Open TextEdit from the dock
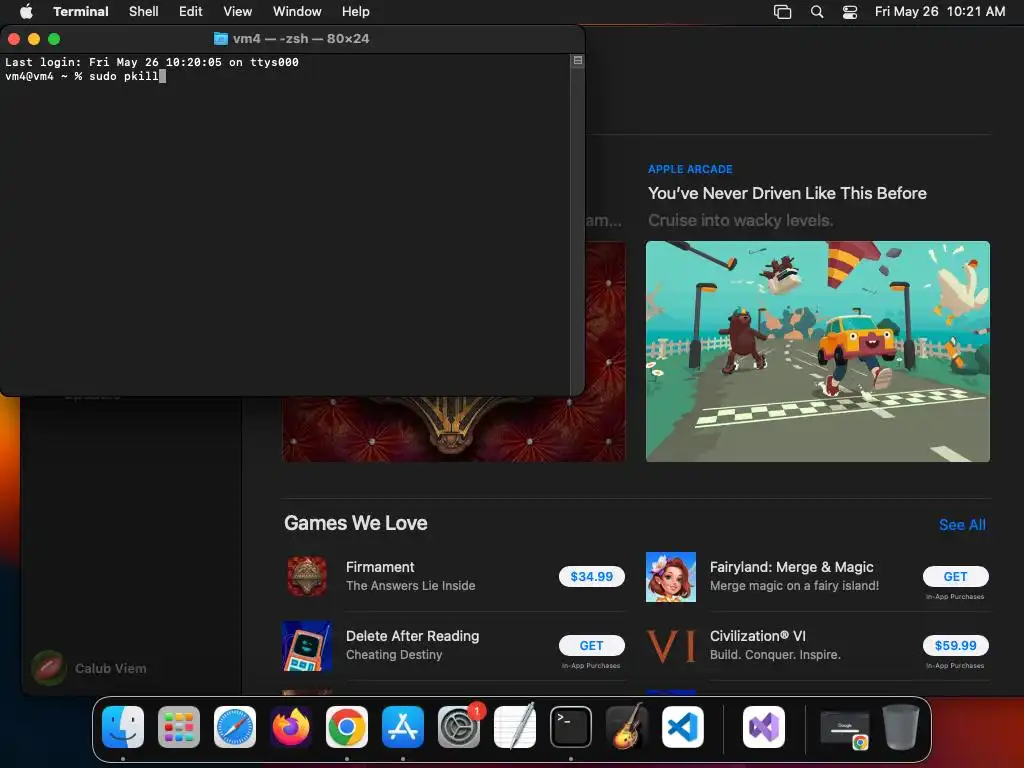Viewport: 1024px width, 768px height. point(515,727)
